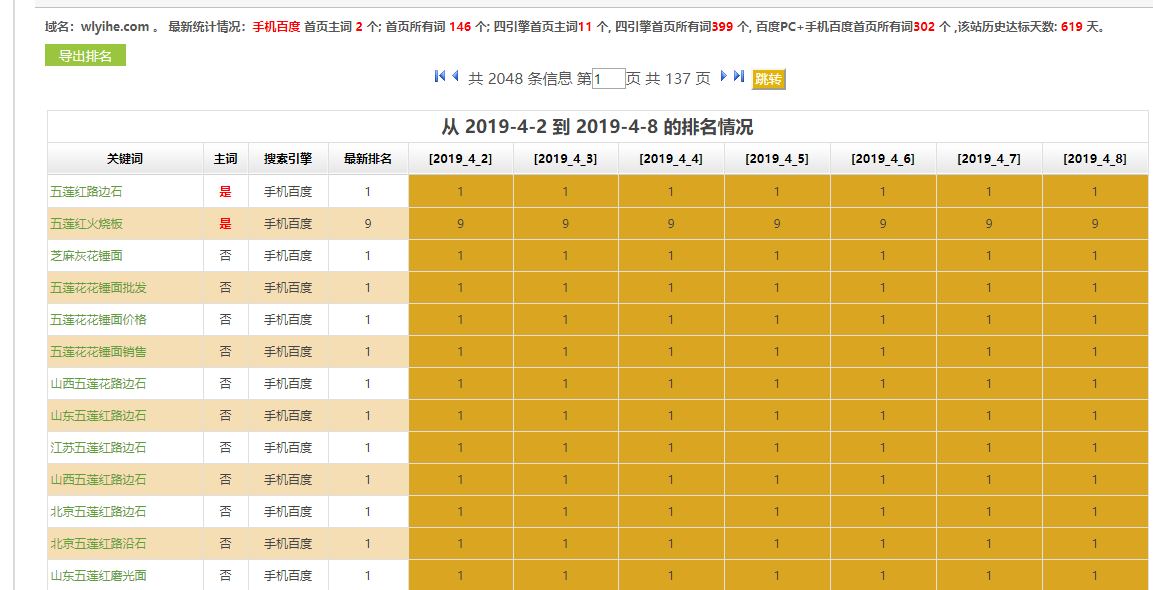Open the keyword 山西五莲花路边石
1153x590 pixels.
pos(100,383)
